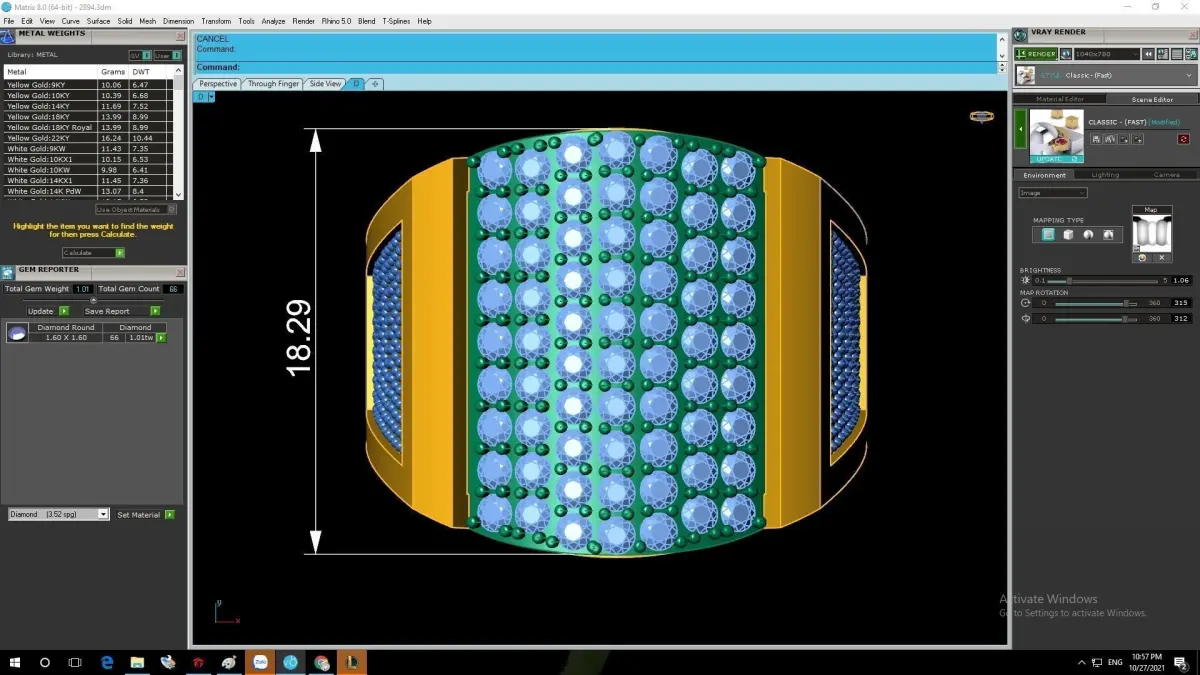Open the Surface menu
This screenshot has height=675, width=1200.
[98, 21]
